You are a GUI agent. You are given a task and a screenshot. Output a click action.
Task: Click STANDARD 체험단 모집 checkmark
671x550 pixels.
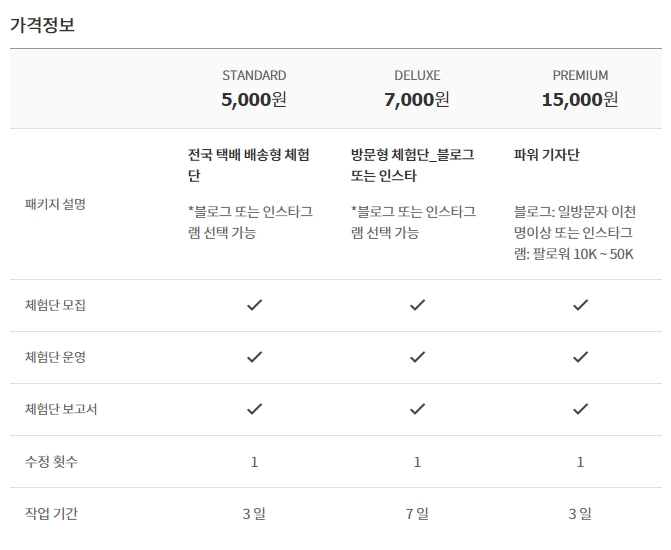(254, 305)
